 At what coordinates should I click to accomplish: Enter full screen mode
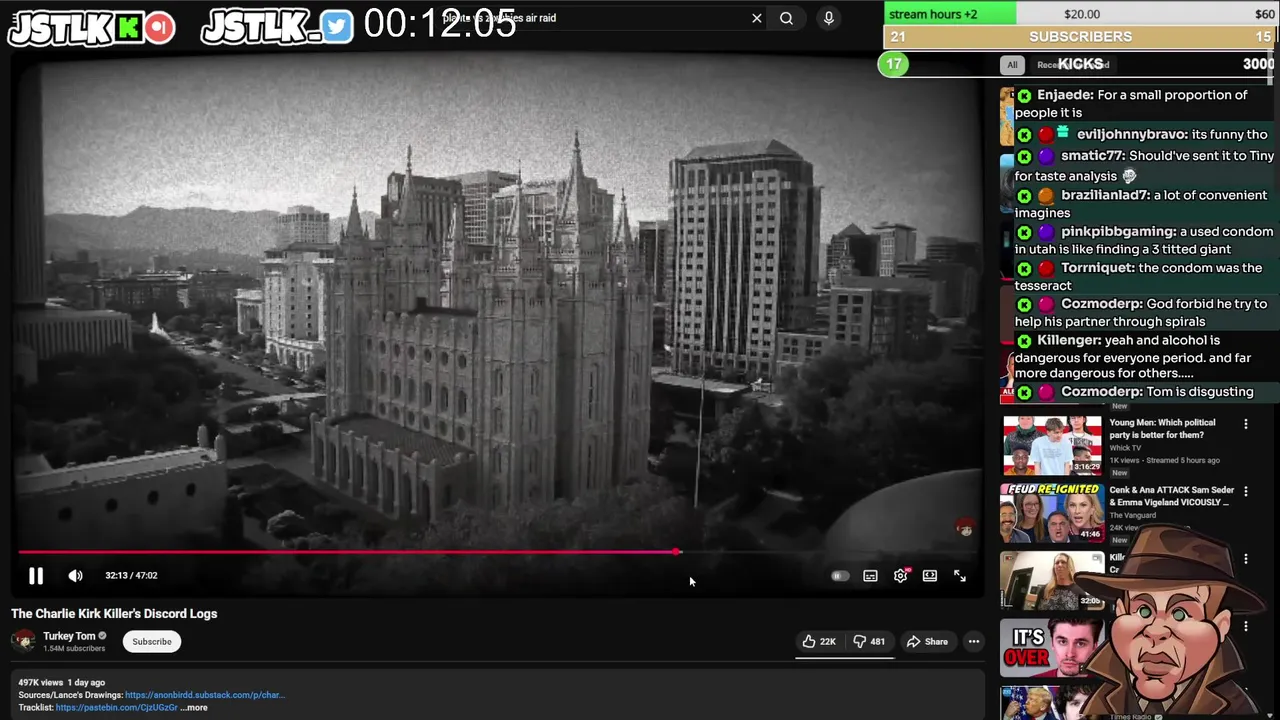coord(960,576)
